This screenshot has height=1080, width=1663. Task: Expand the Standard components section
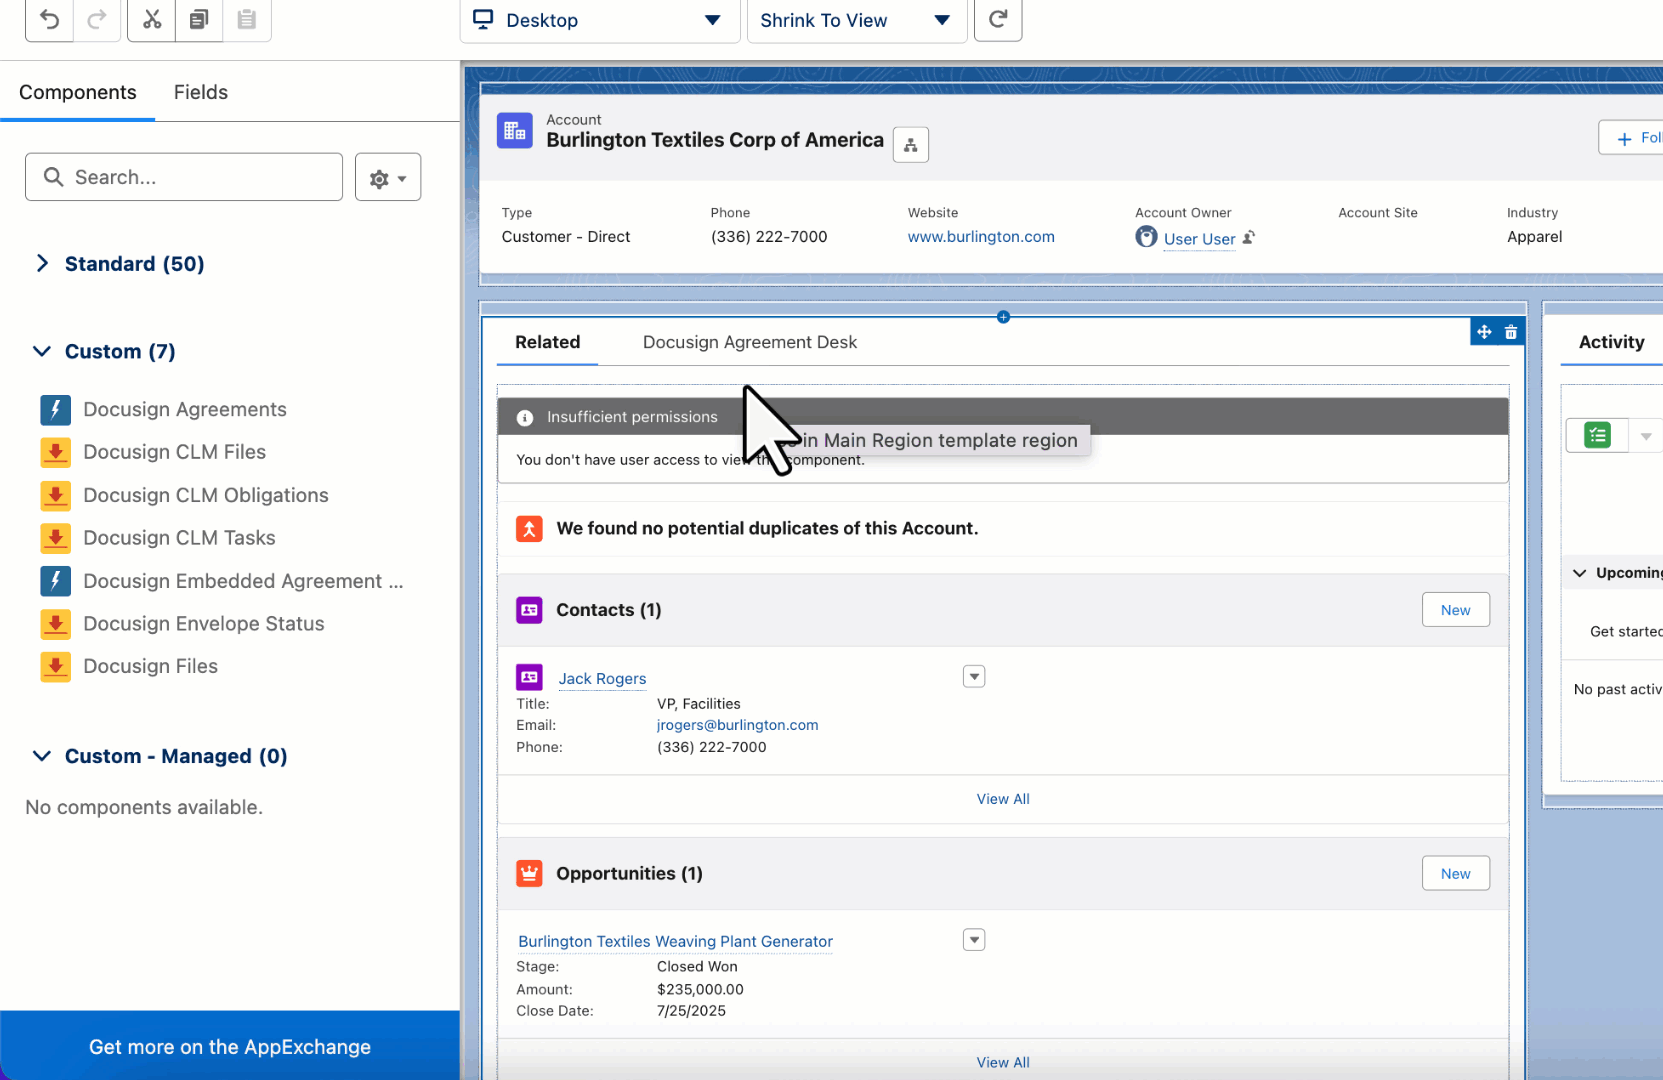click(x=43, y=263)
